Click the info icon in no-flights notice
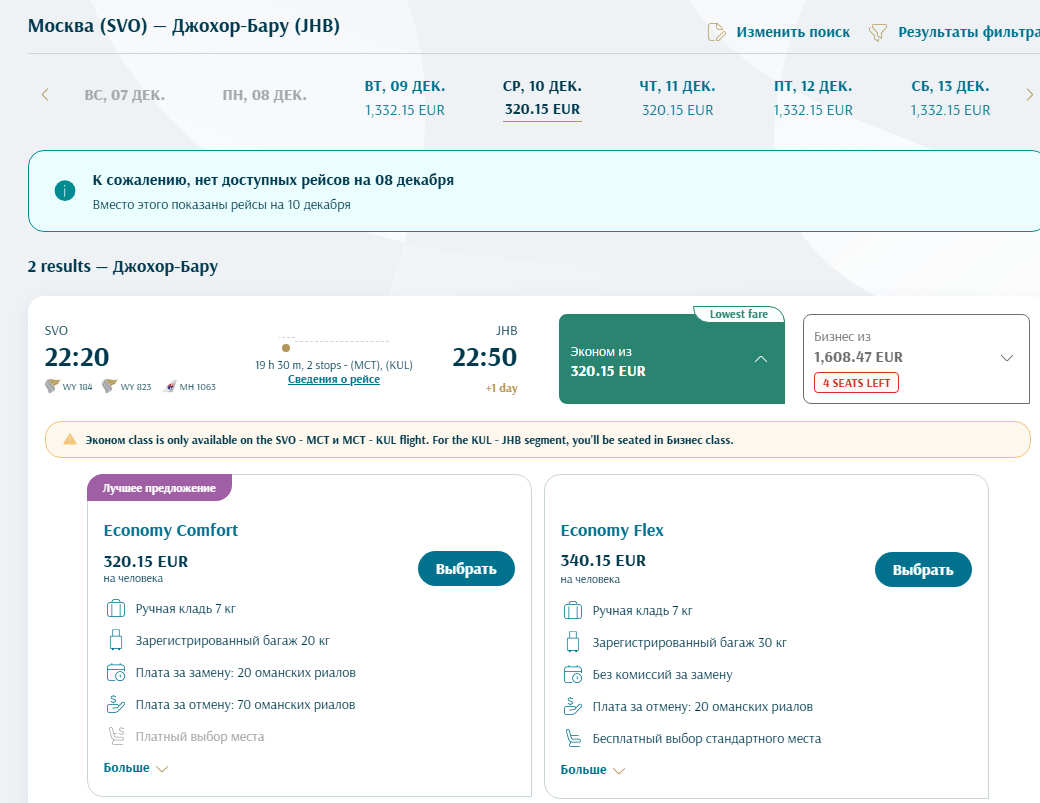The height and width of the screenshot is (803, 1040). 65,191
